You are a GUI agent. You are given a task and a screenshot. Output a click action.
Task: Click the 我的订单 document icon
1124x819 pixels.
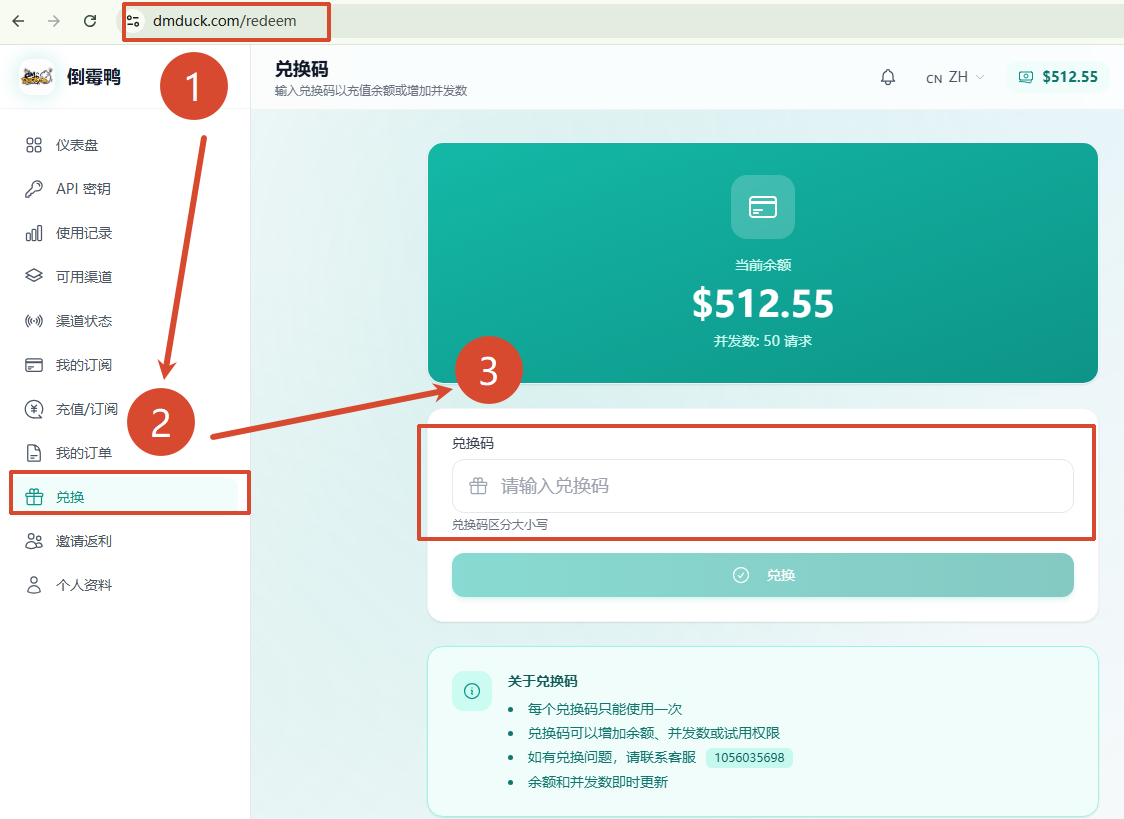(x=34, y=453)
